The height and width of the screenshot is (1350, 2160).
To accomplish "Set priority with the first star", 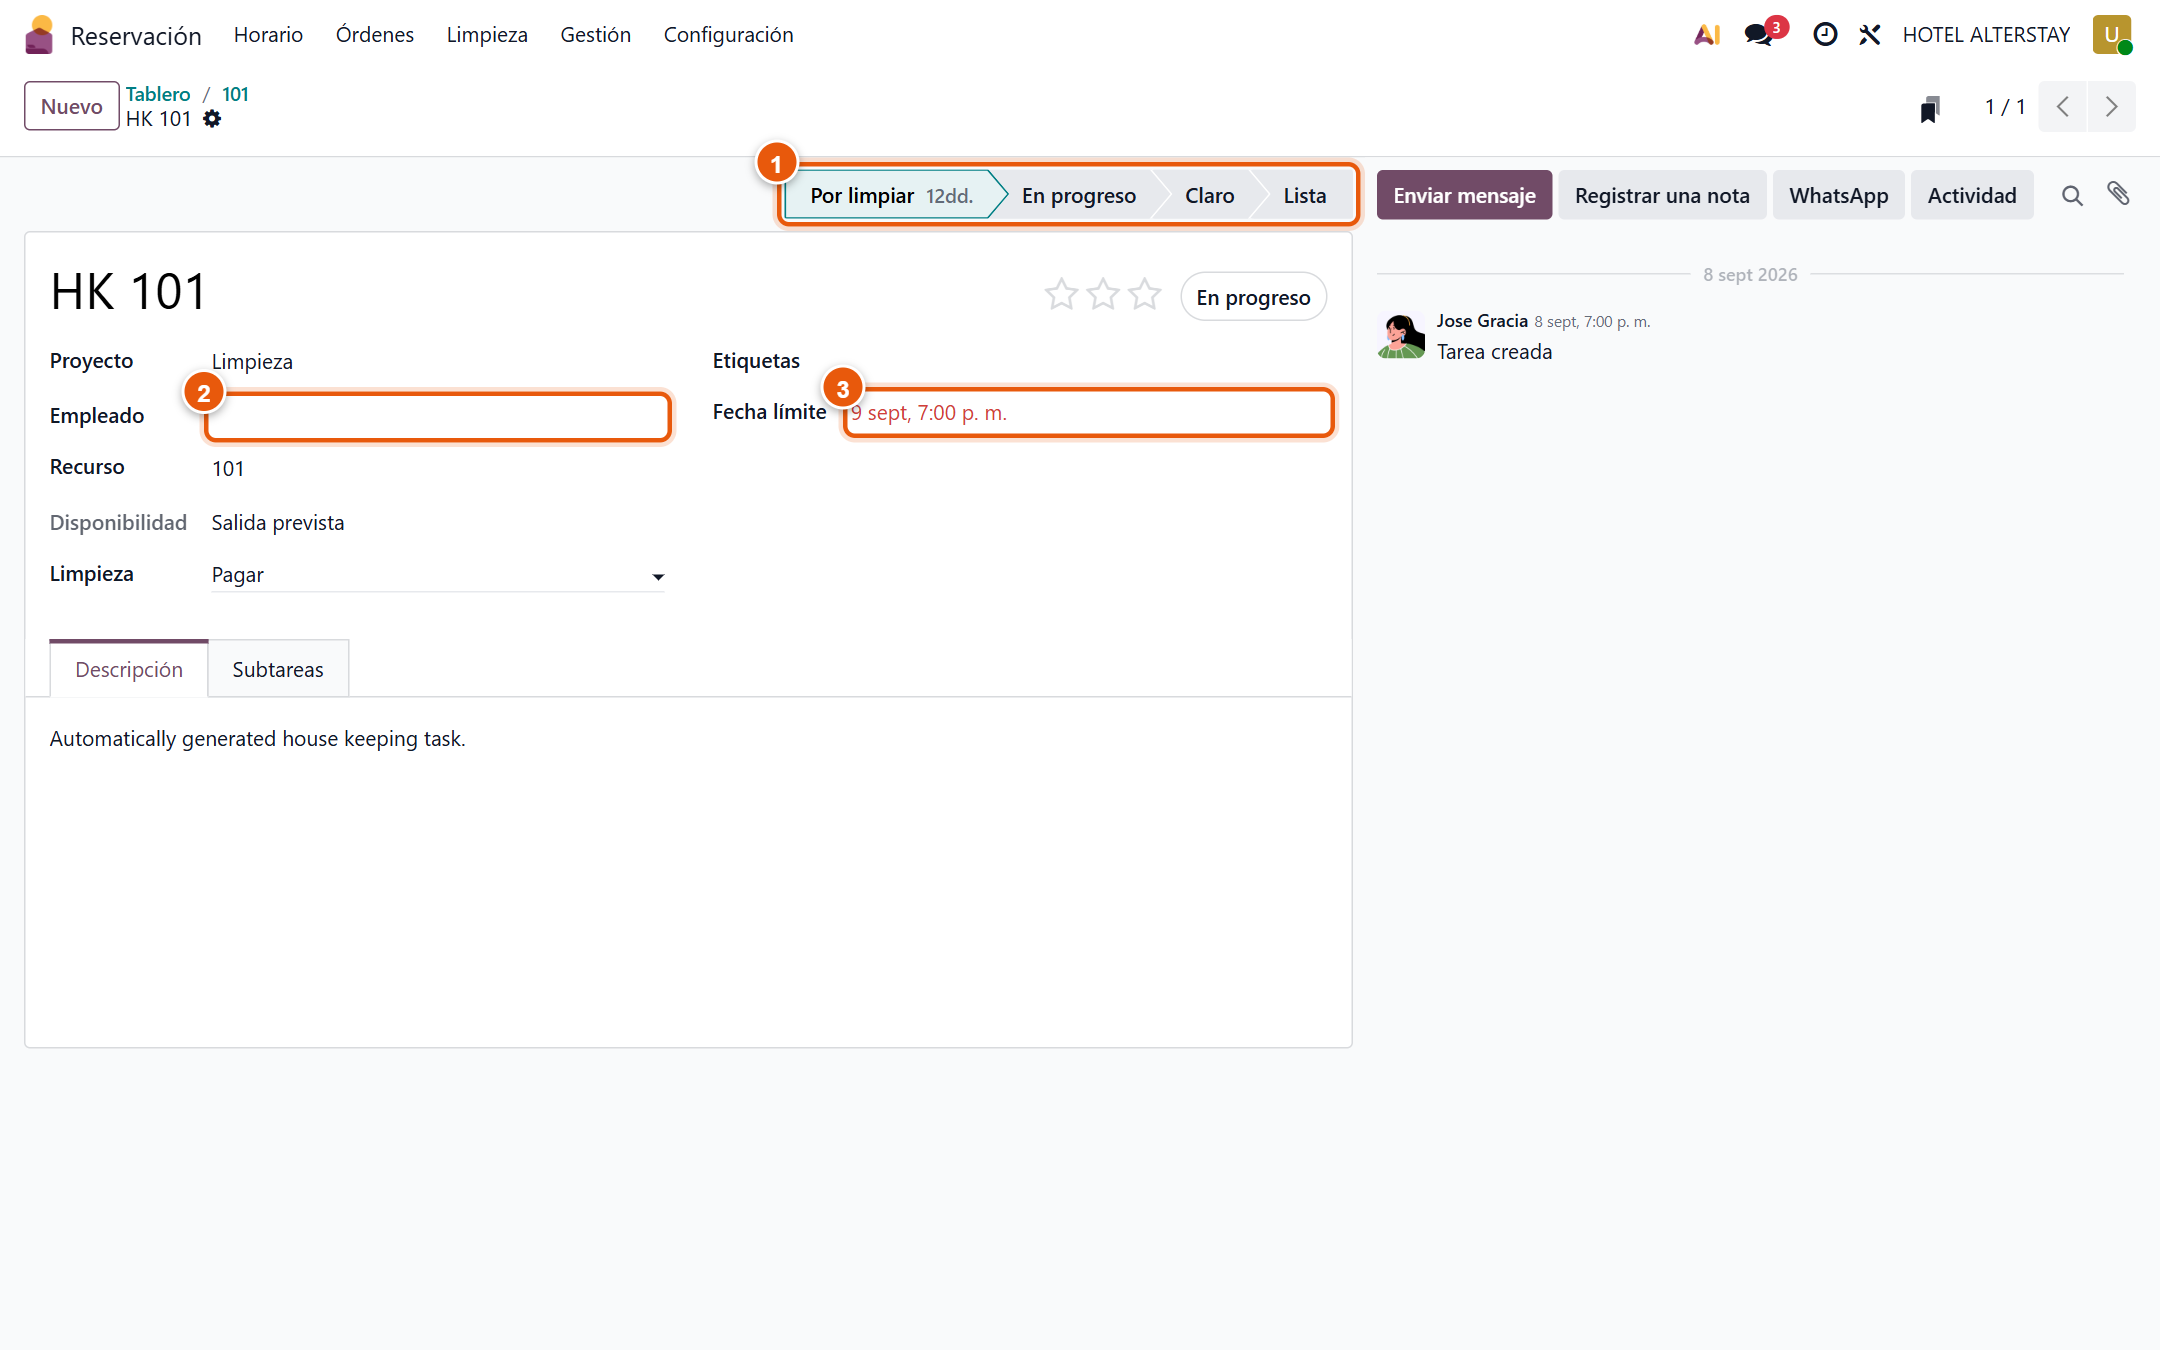I will point(1061,295).
